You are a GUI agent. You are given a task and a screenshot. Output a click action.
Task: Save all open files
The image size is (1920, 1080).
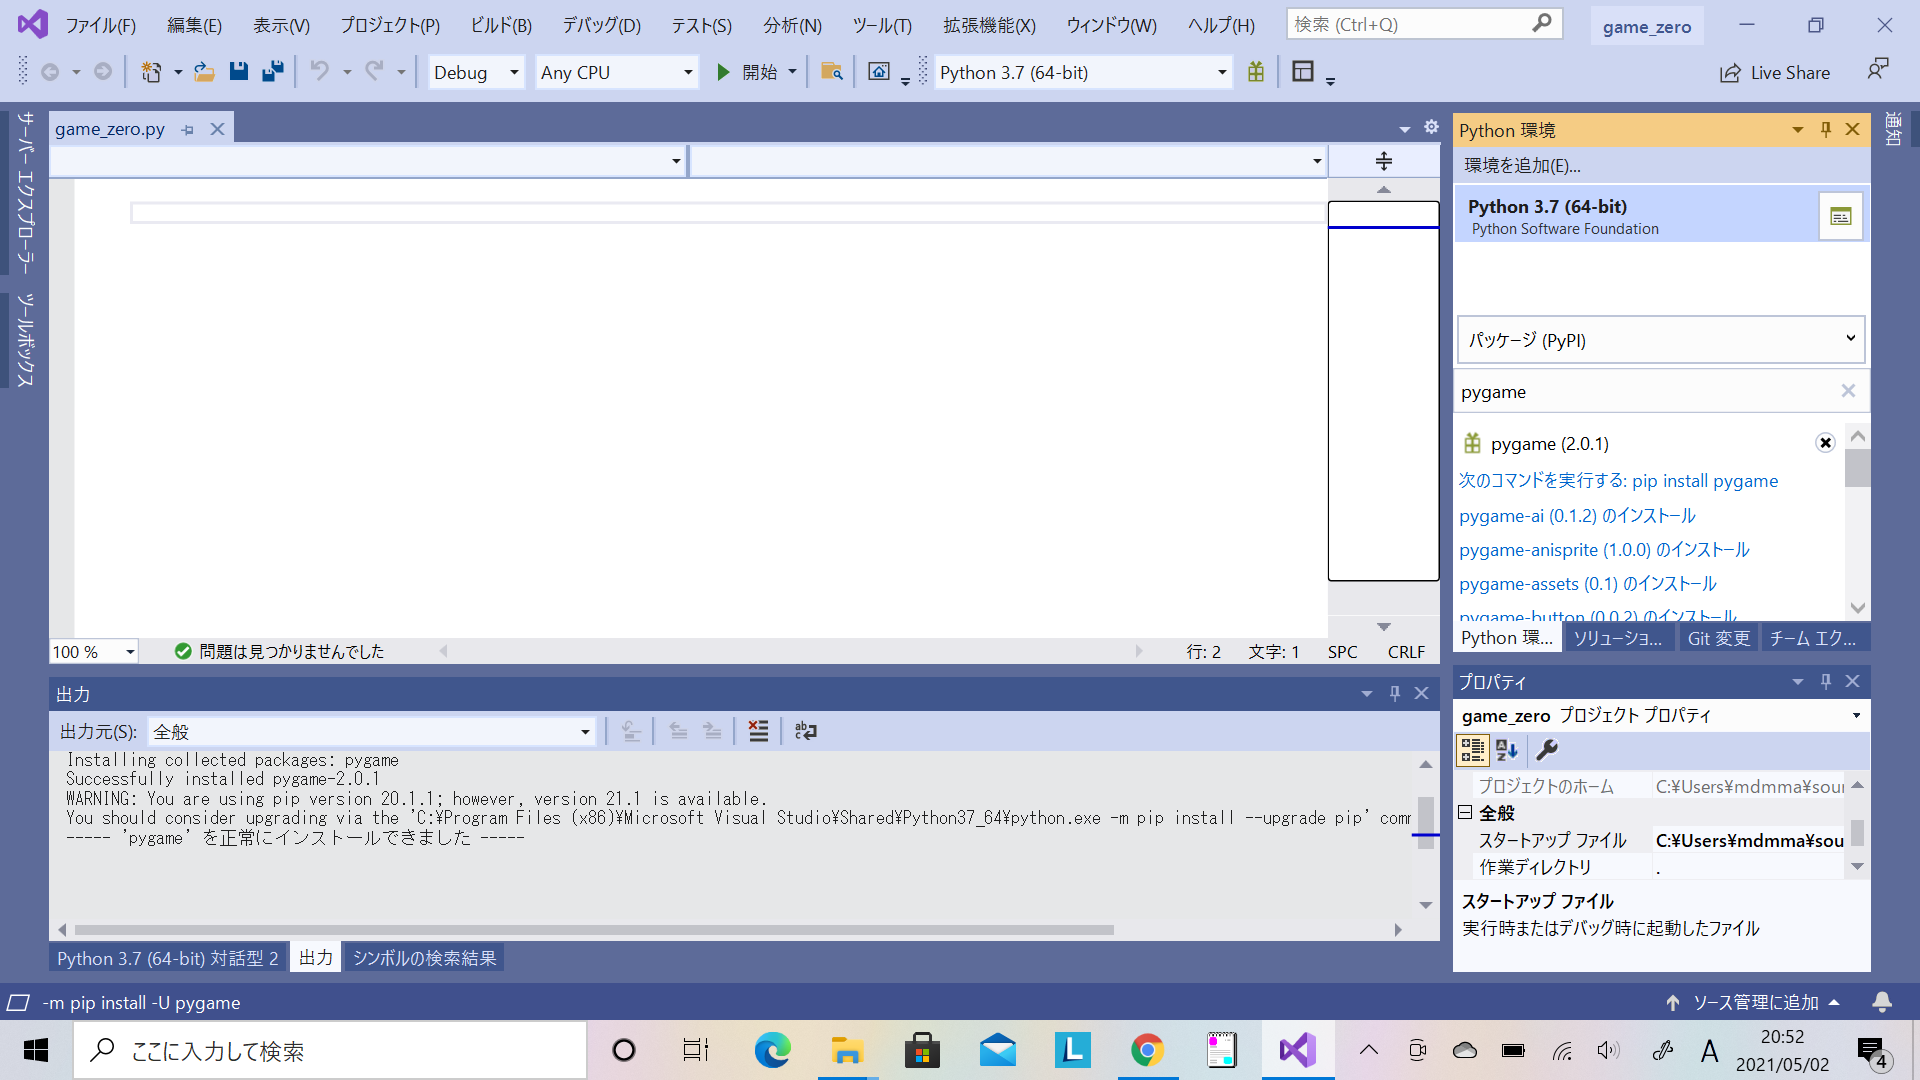(272, 71)
